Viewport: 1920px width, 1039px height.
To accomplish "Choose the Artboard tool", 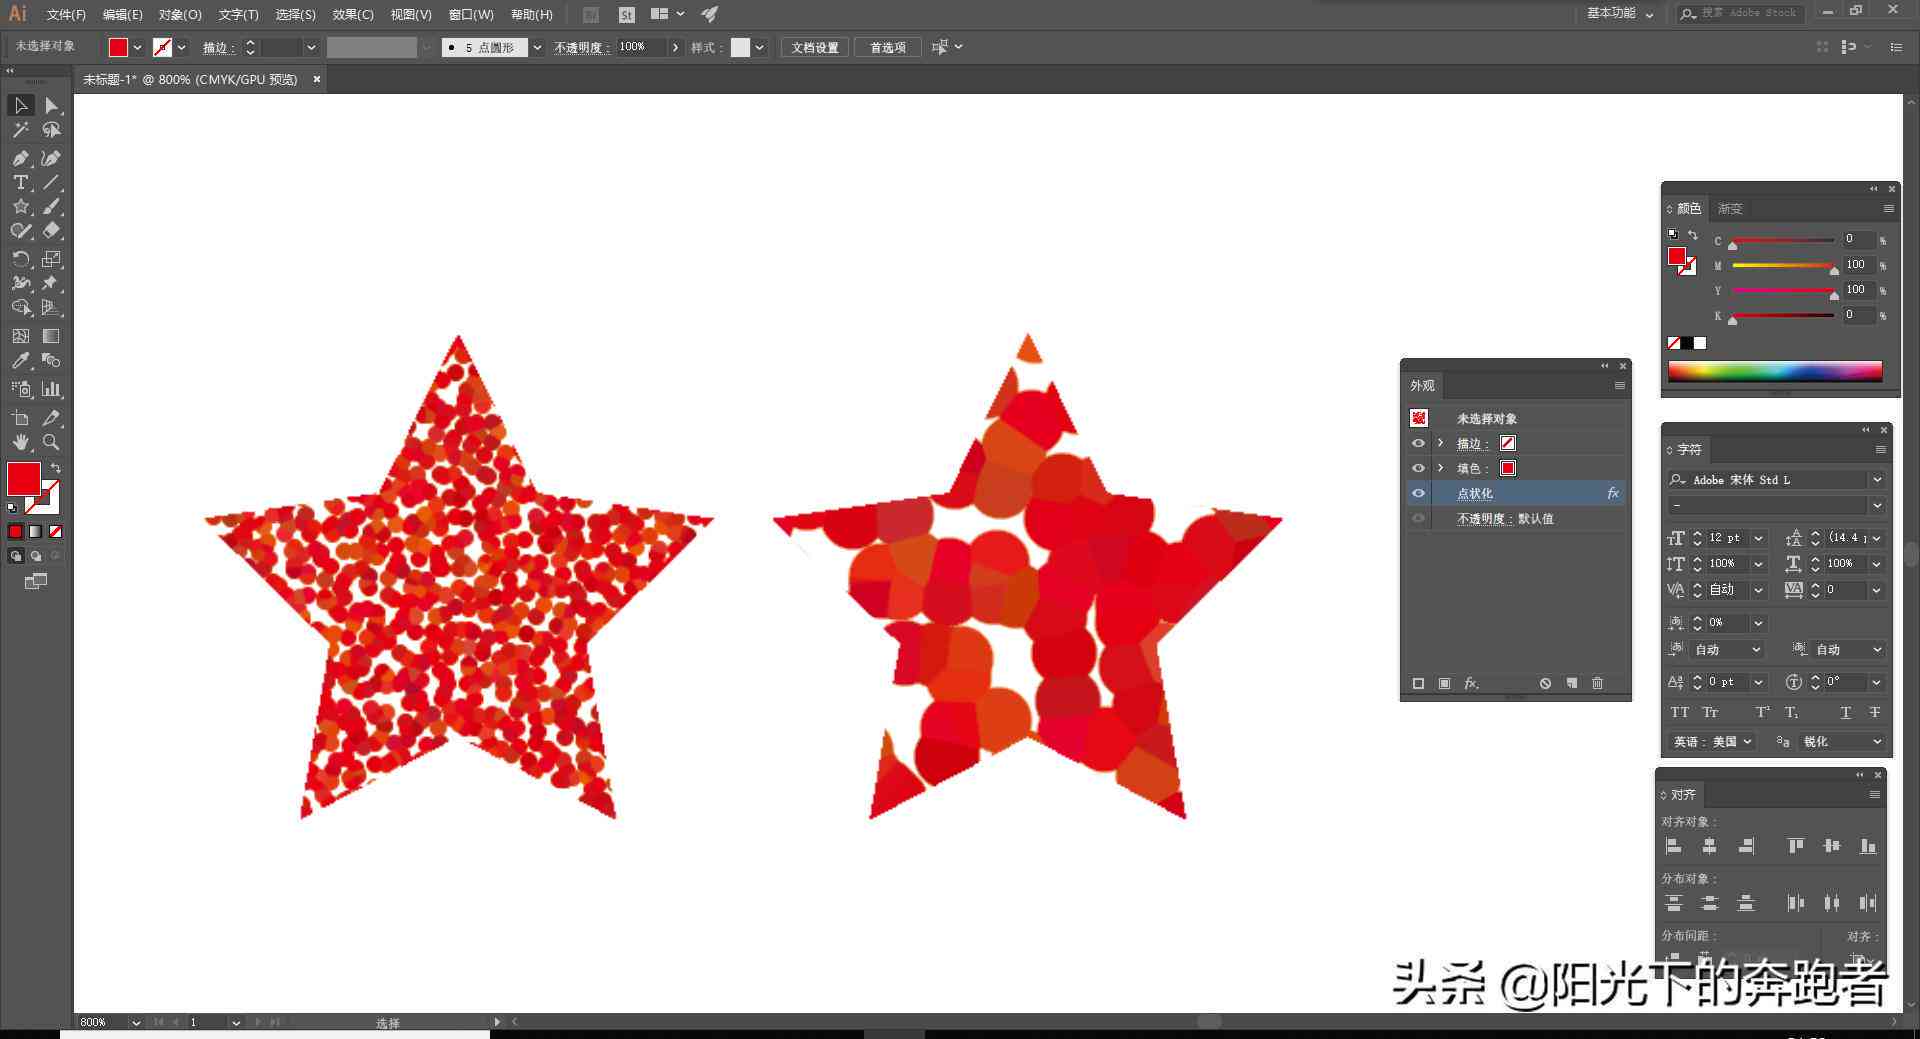I will tap(20, 418).
